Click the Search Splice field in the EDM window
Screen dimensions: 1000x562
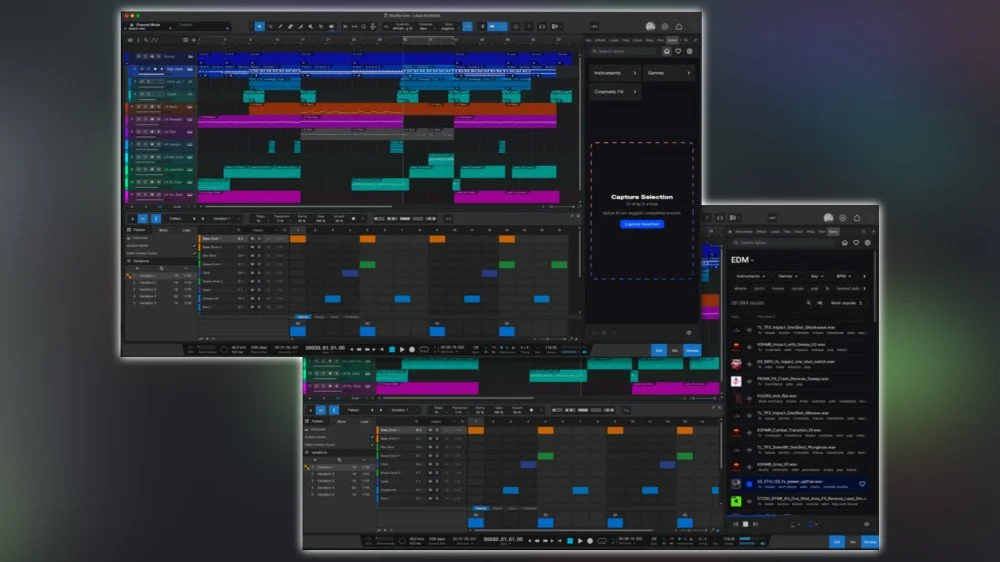pos(784,242)
